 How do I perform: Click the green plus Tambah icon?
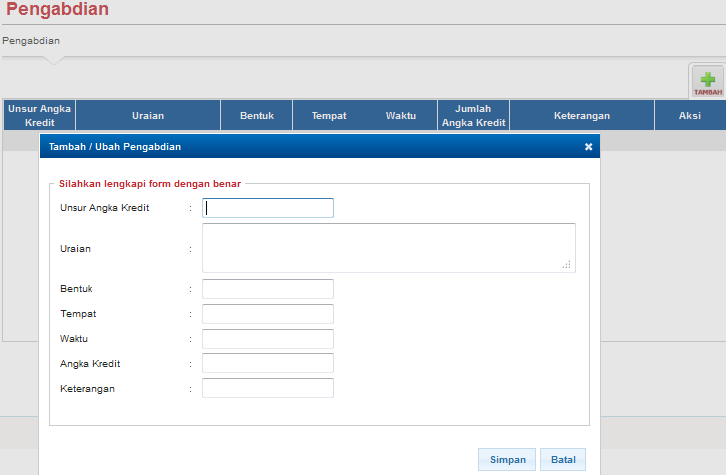coord(707,82)
